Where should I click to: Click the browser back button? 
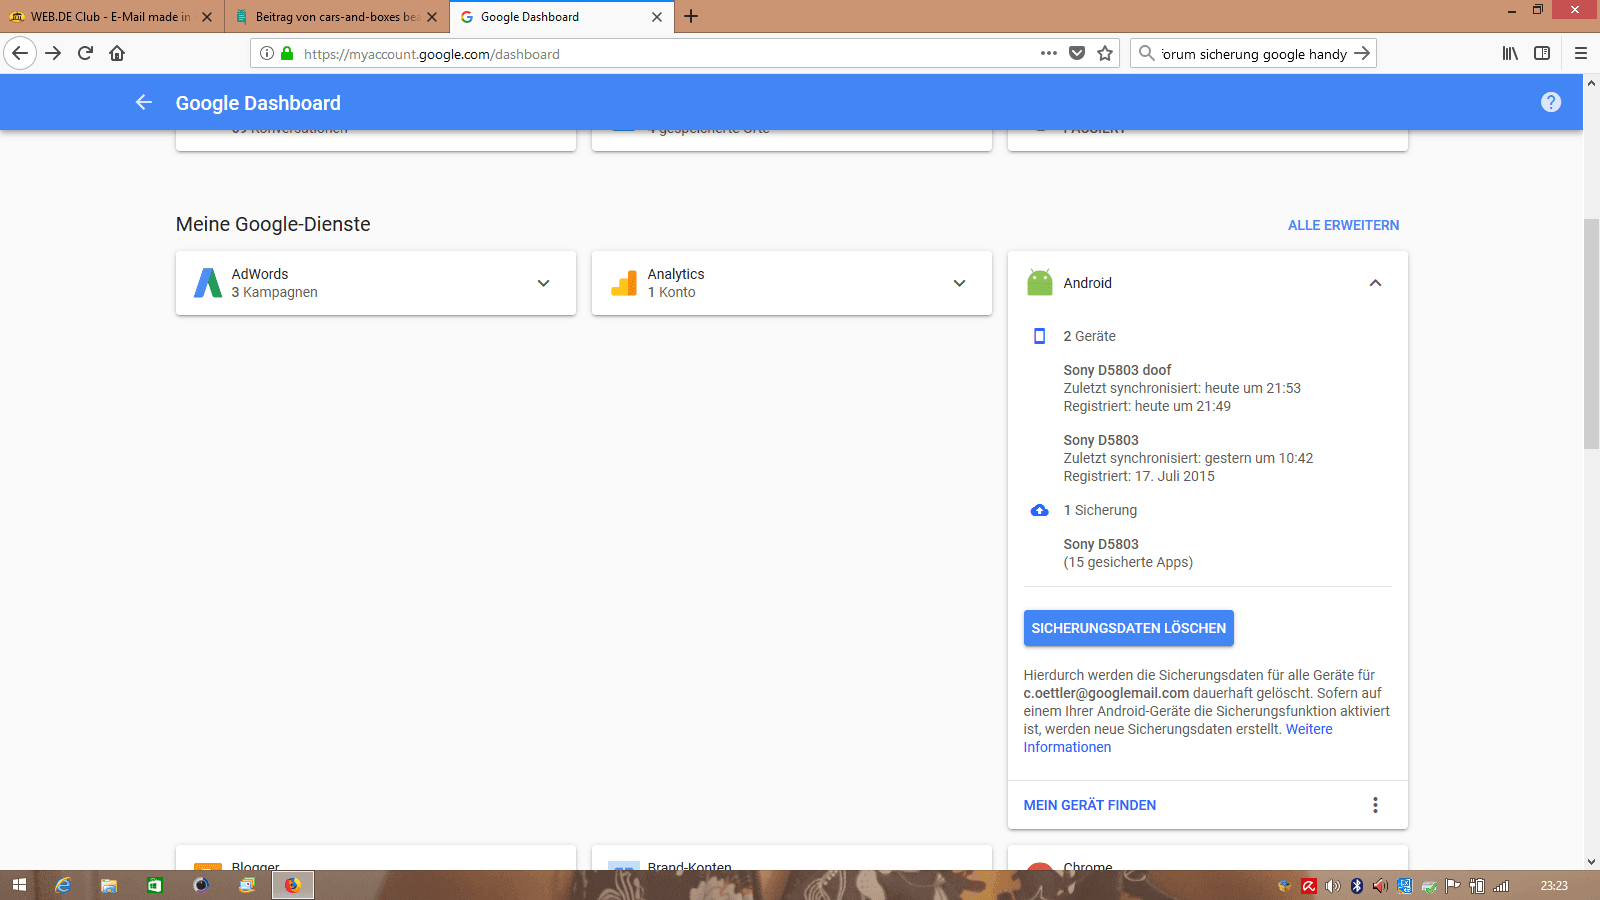(20, 53)
